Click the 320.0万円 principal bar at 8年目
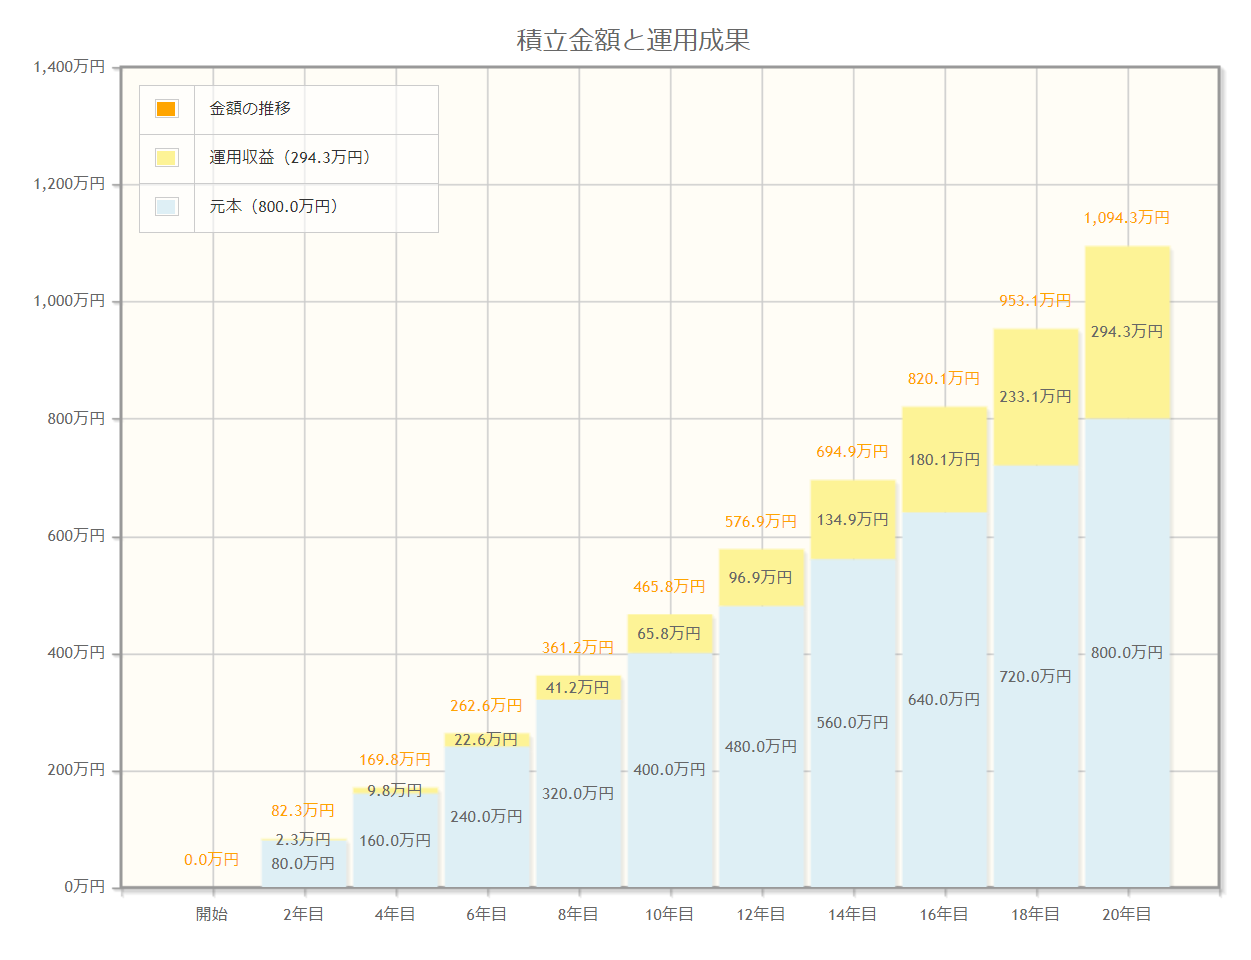 tap(578, 793)
